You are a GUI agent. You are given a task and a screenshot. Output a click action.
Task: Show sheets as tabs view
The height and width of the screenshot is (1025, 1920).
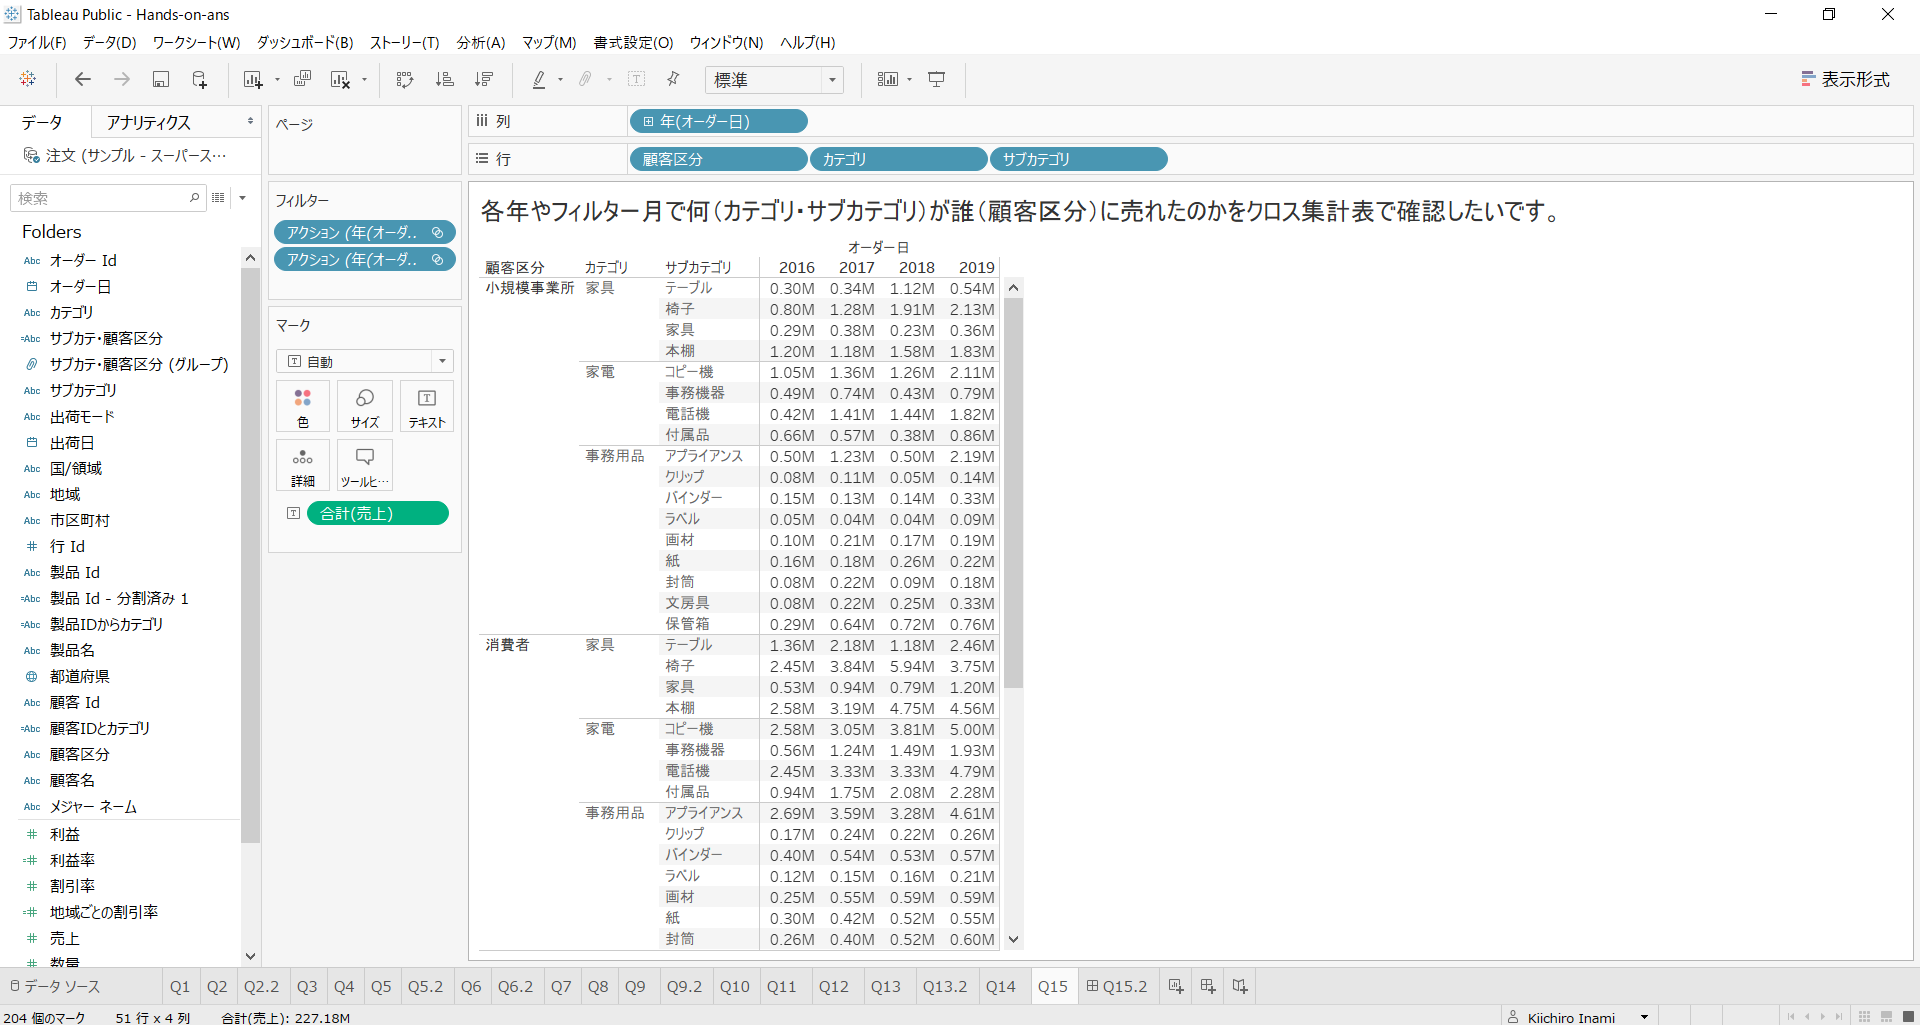pos(1907,1016)
